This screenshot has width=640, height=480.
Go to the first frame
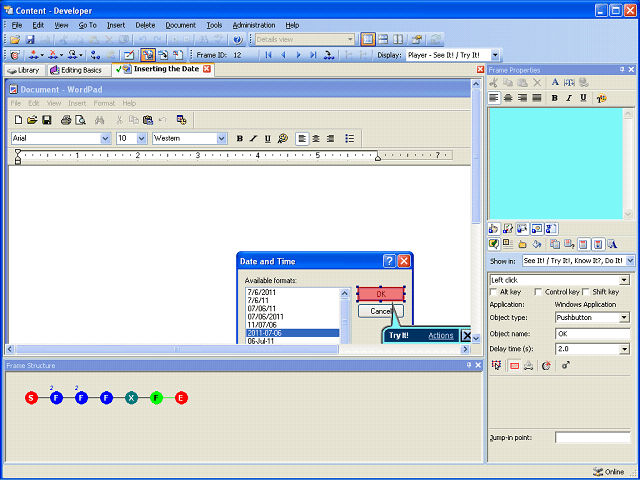pos(268,55)
